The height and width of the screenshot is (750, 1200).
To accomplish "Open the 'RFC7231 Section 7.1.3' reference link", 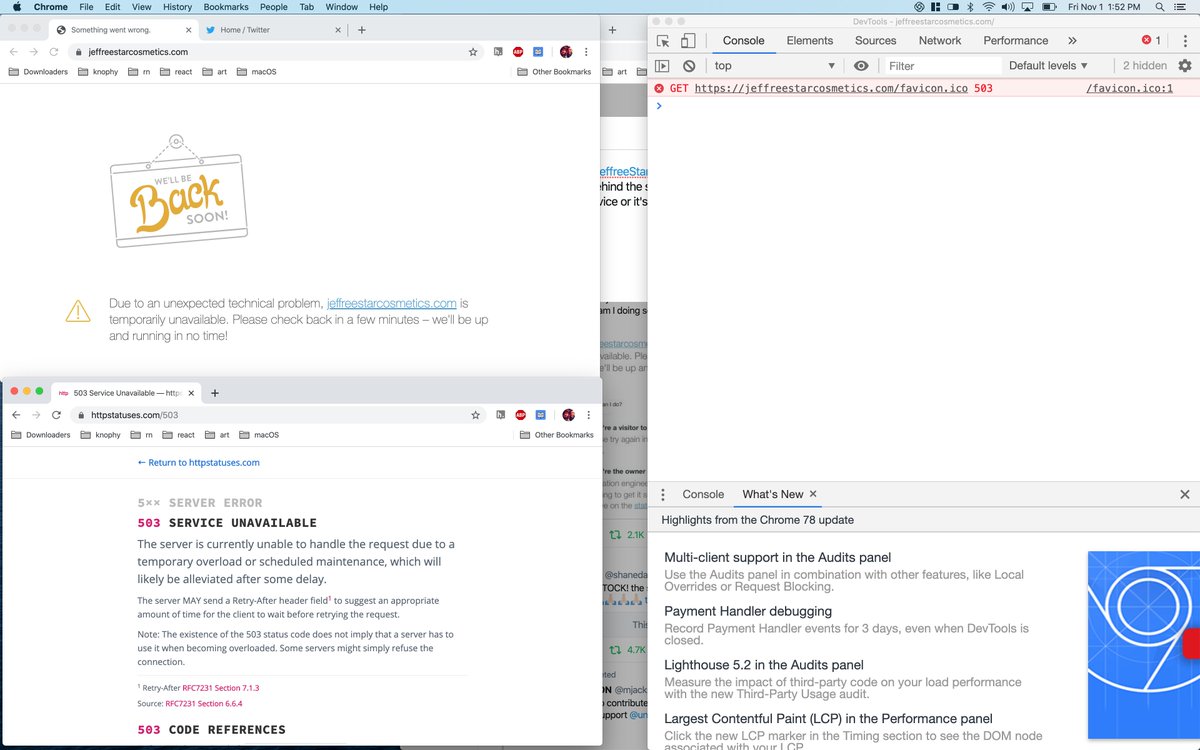I will [220, 688].
